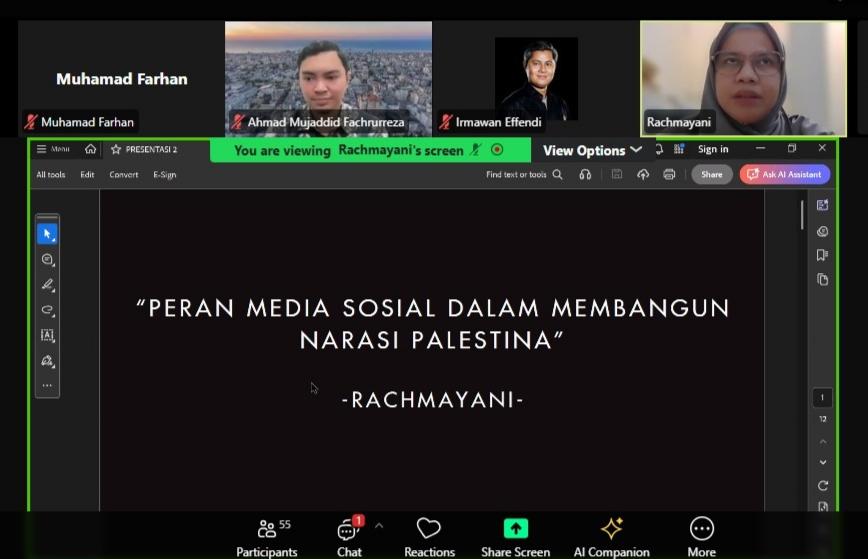Click the Find text search magnifier
The height and width of the screenshot is (559, 868).
coord(558,174)
